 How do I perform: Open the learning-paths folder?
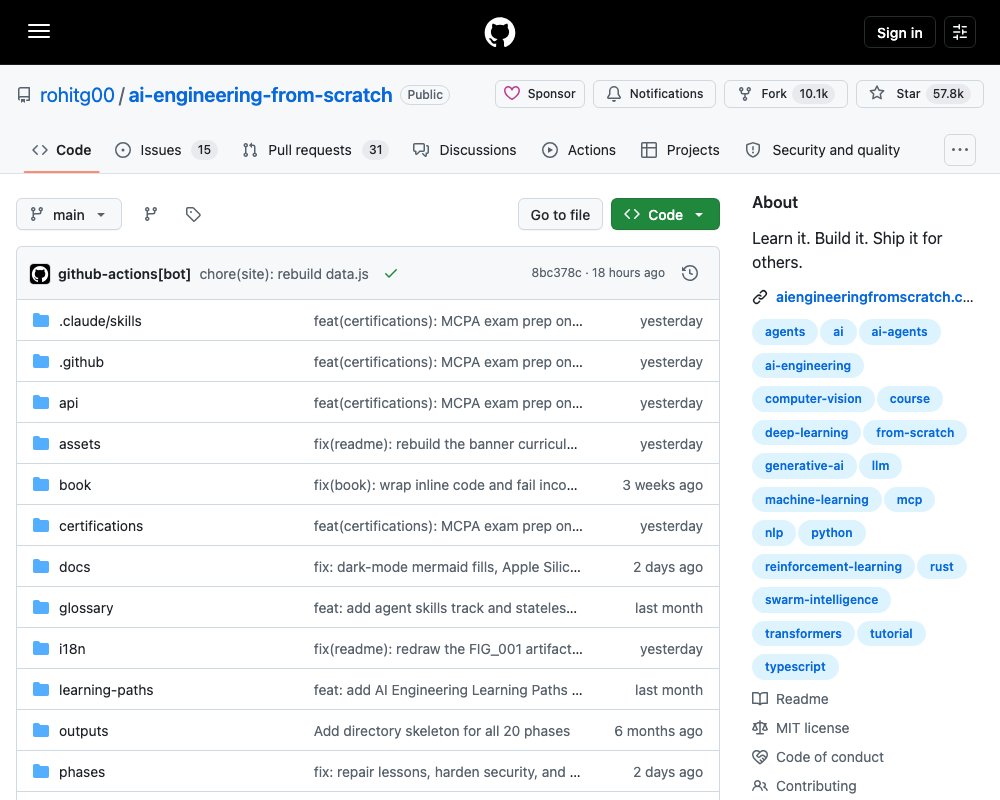coord(106,690)
